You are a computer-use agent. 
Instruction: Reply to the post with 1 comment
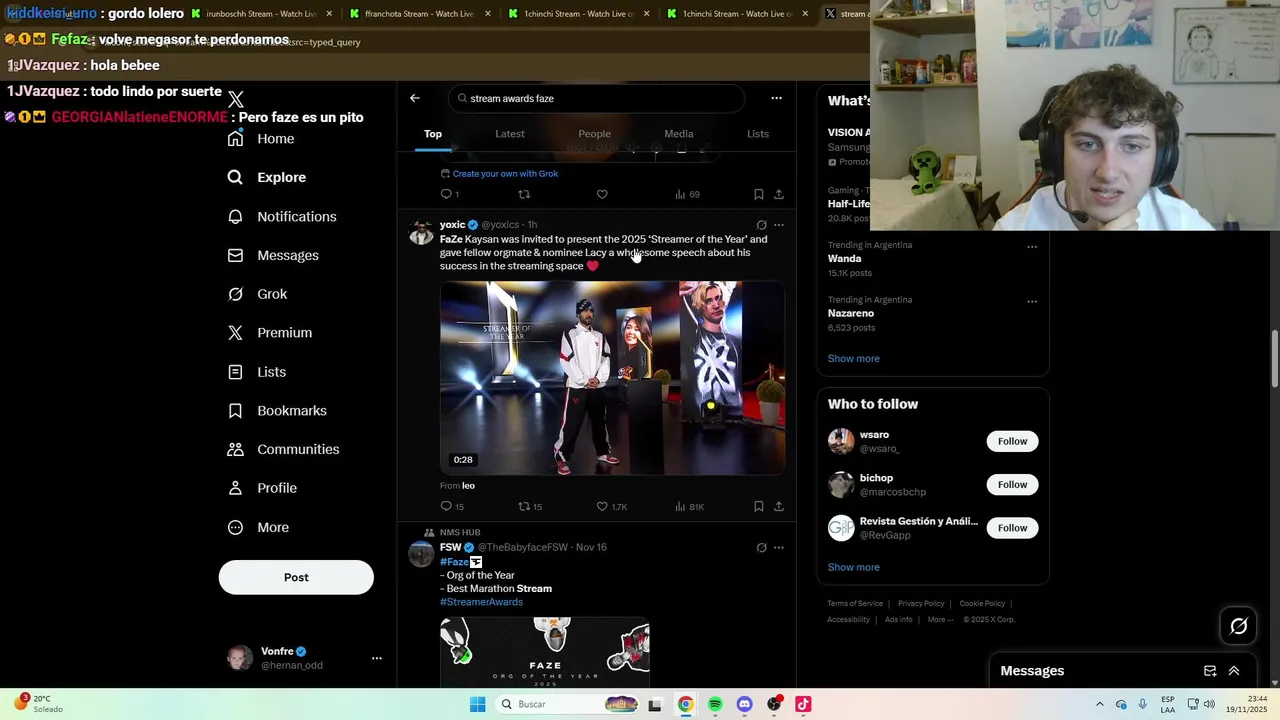[x=450, y=194]
